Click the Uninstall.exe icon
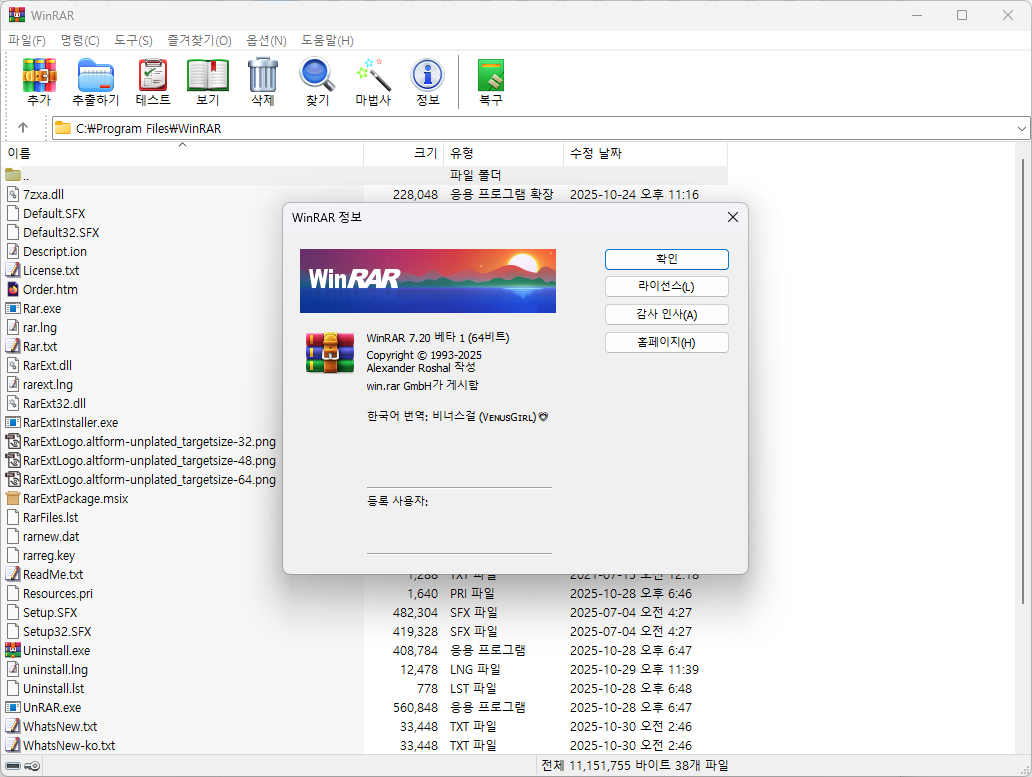This screenshot has height=777, width=1032. 13,651
